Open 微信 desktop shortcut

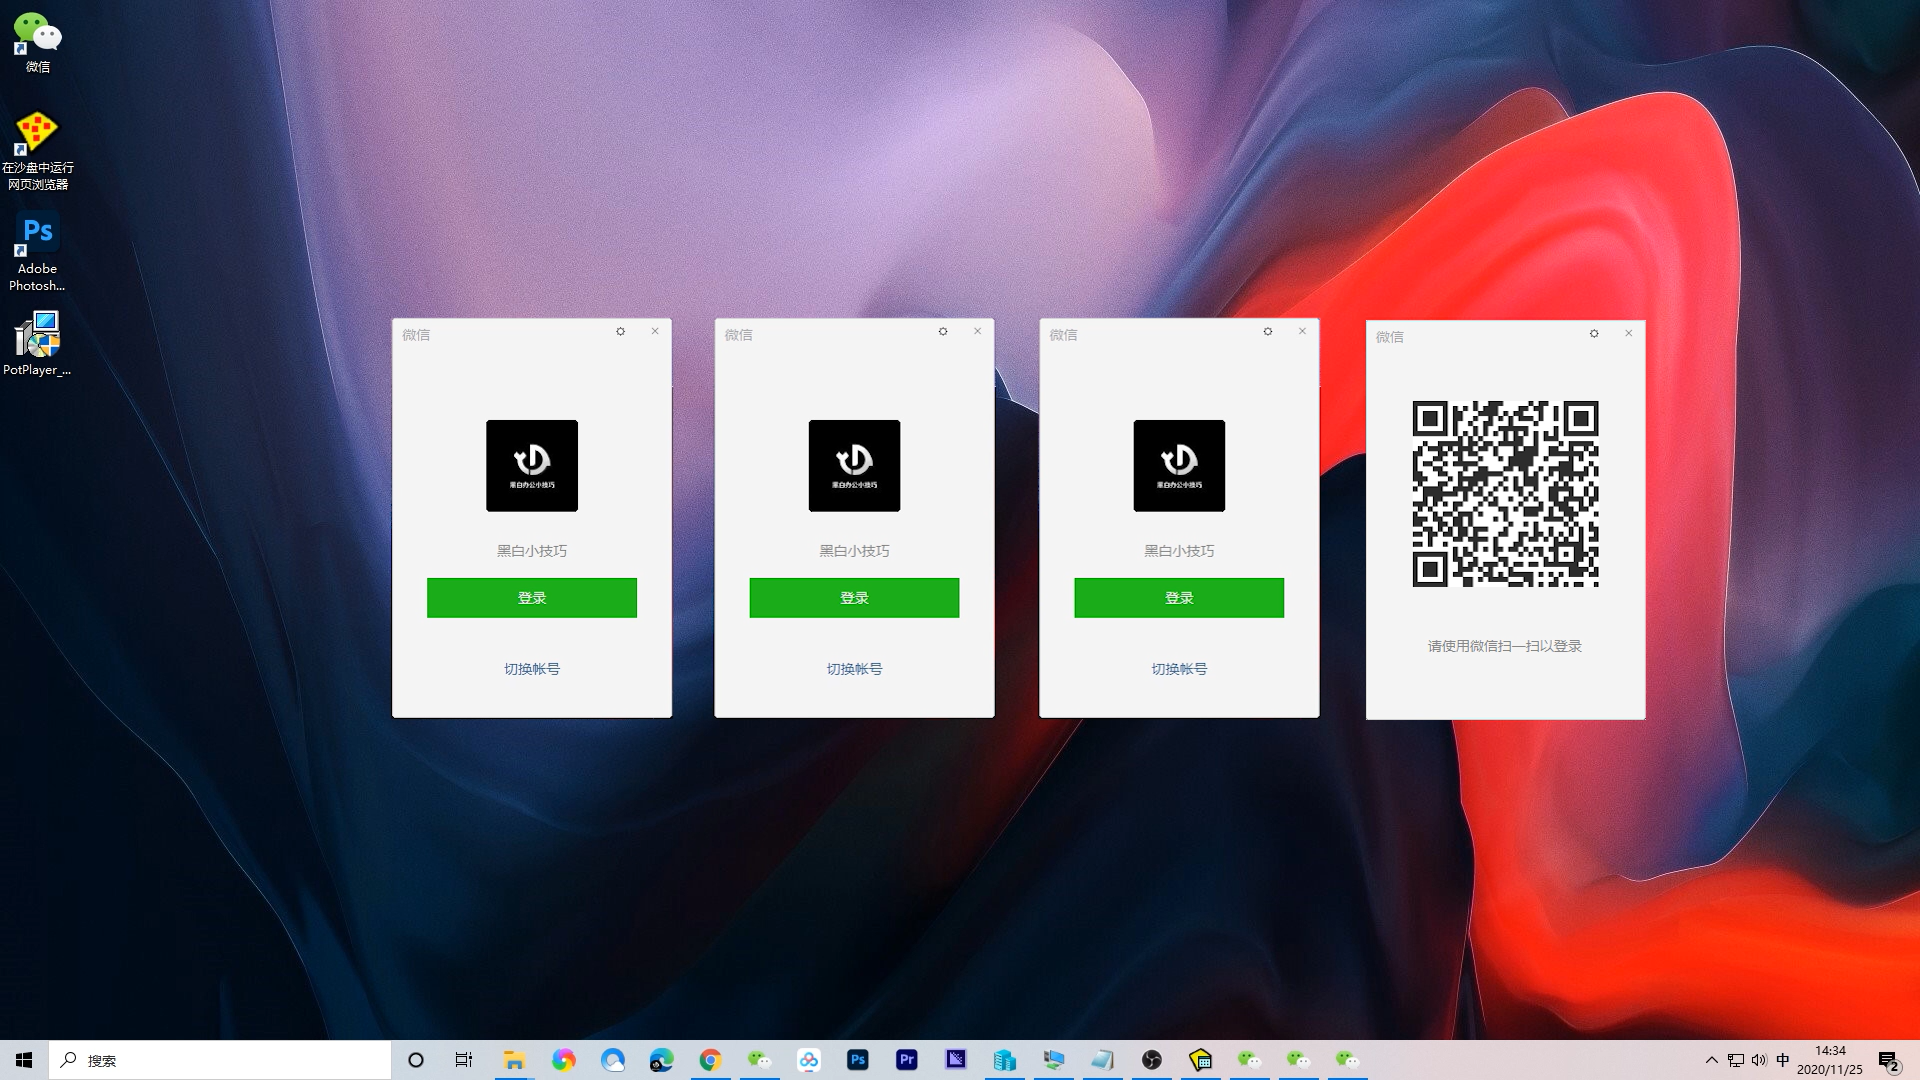[38, 42]
